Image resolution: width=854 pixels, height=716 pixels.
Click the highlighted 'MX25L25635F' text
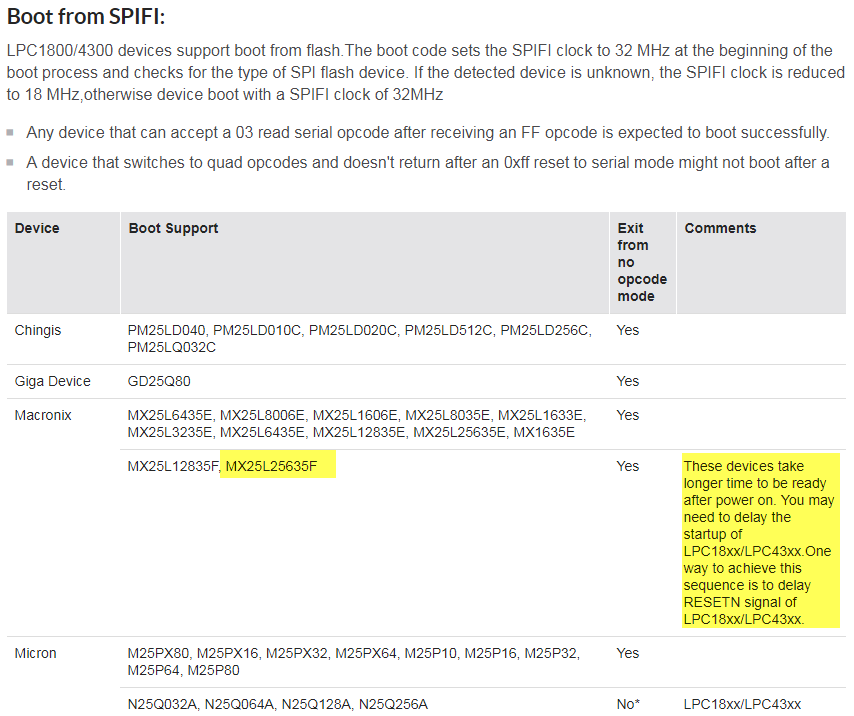[271, 466]
